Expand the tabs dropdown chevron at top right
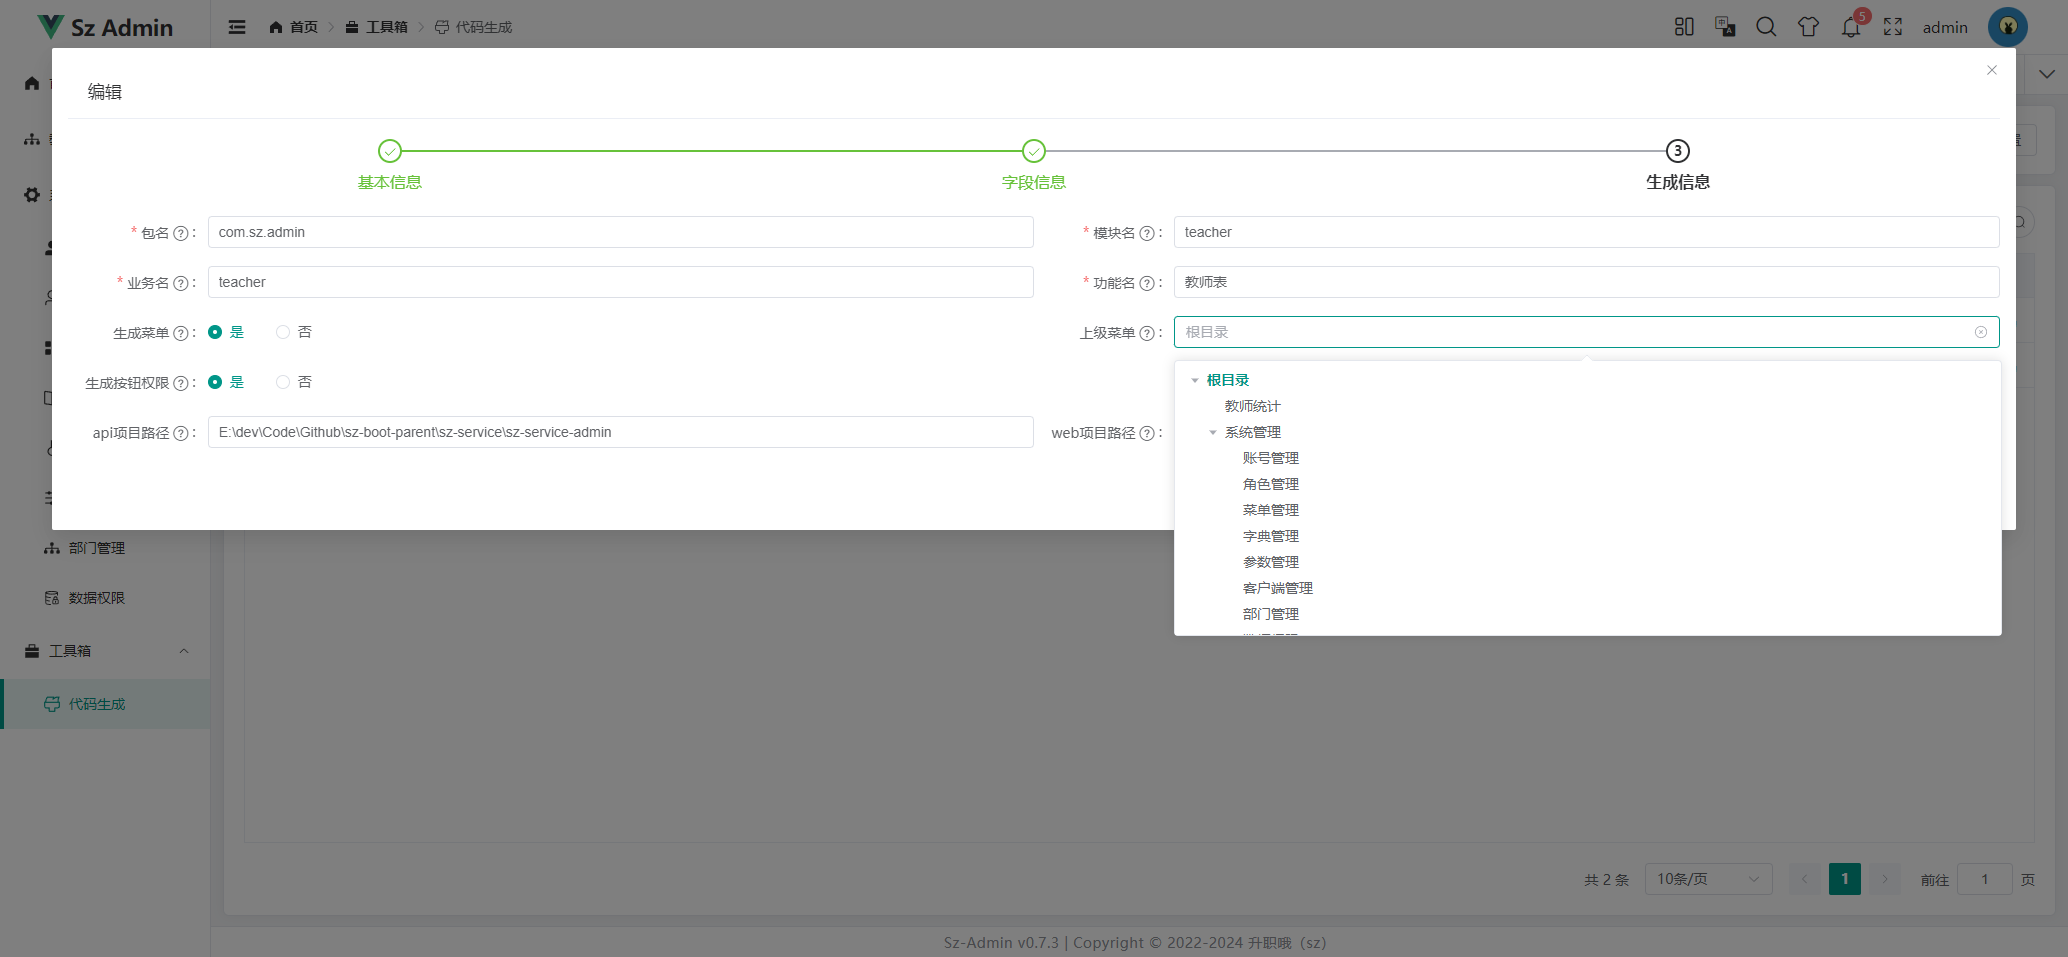The height and width of the screenshot is (957, 2068). (x=2046, y=74)
